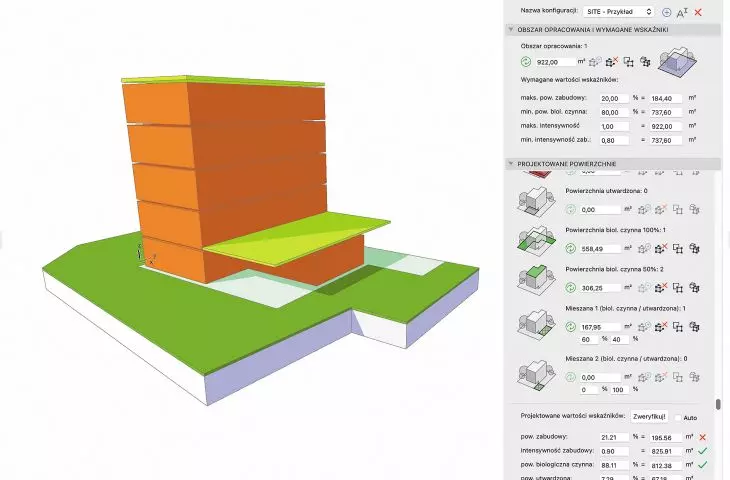Click maks. pow. zabudowy area field 184,40
Screen dimensions: 730x480
(666, 99)
